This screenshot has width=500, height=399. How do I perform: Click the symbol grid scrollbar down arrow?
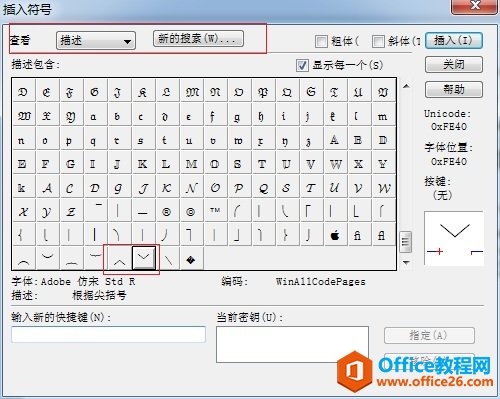(406, 263)
